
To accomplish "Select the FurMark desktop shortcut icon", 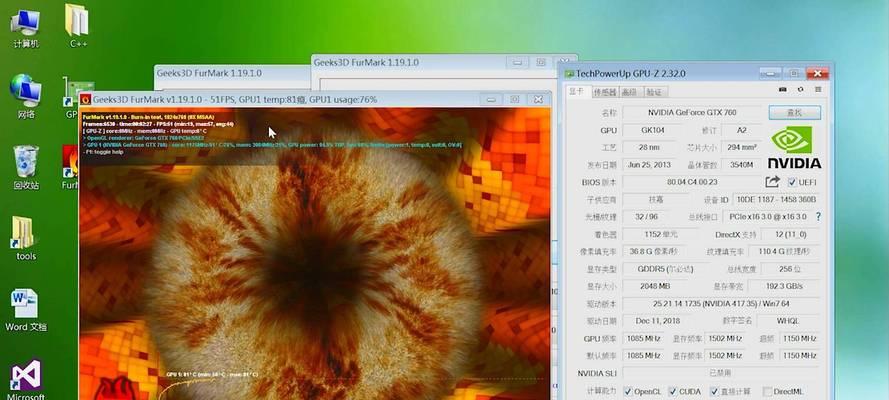I will [70, 167].
